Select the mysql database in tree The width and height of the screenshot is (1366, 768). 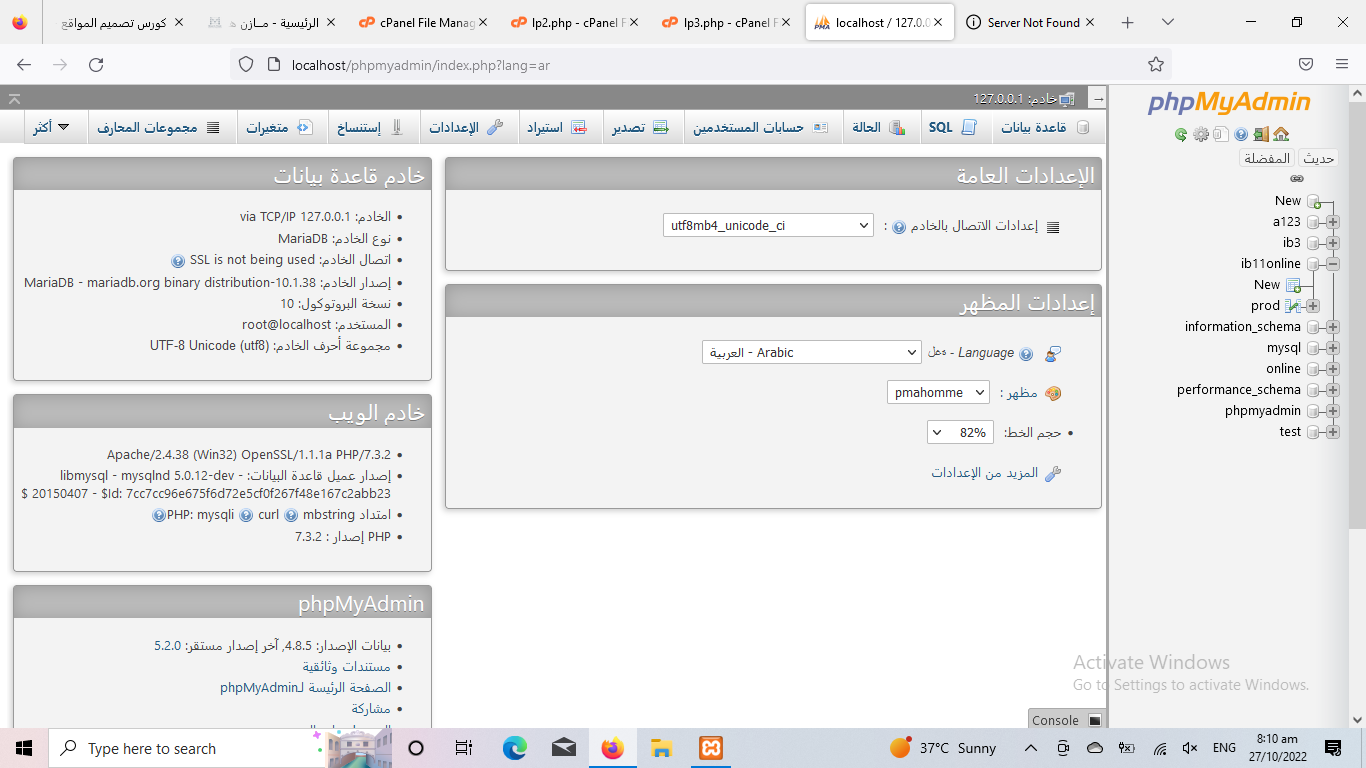1283,348
